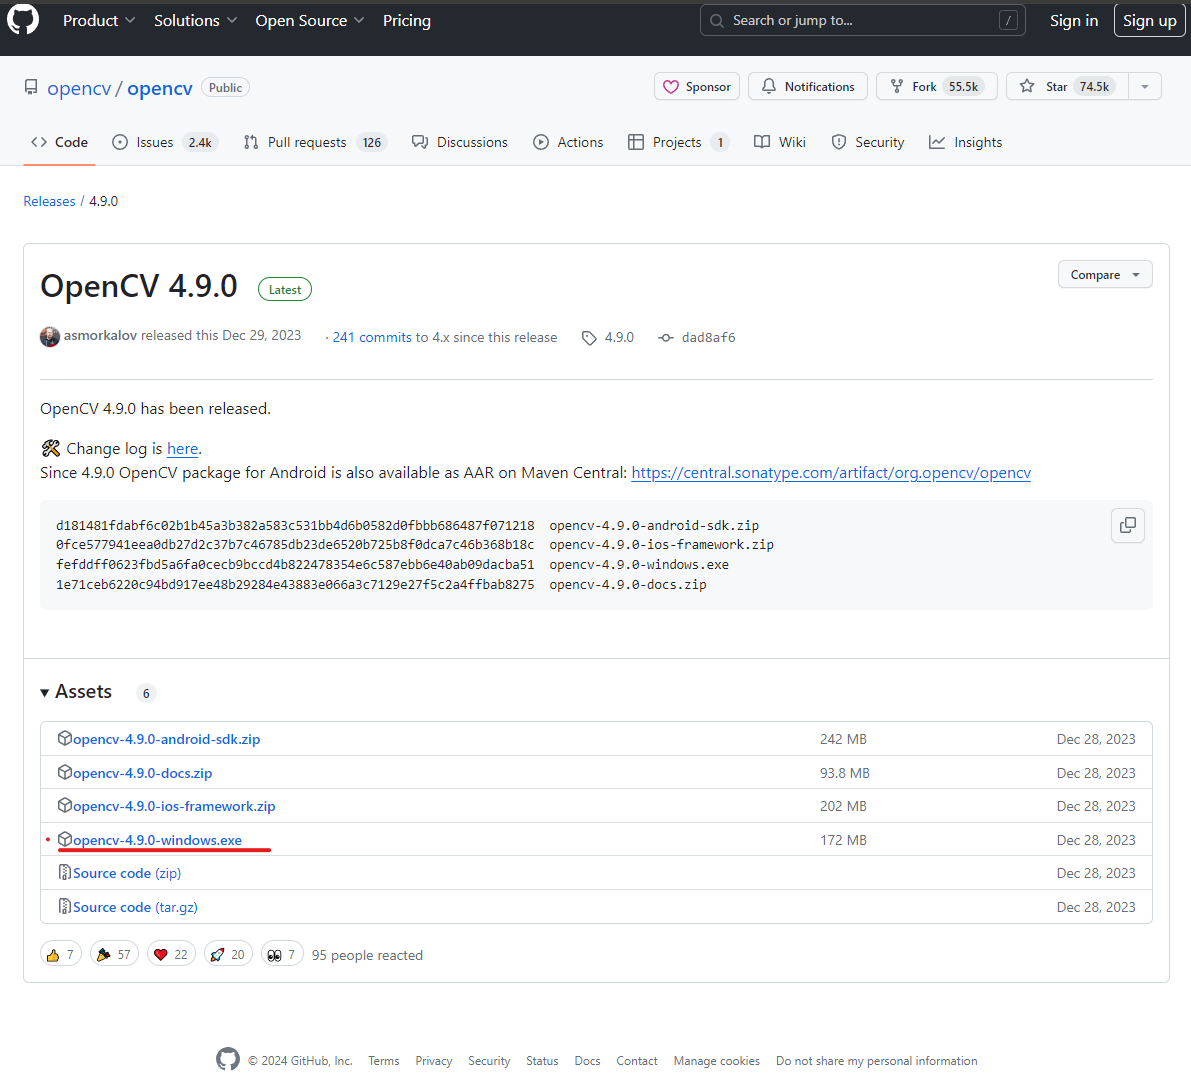This screenshot has width=1191, height=1090.
Task: Open commit dad8af6
Action: (x=697, y=337)
